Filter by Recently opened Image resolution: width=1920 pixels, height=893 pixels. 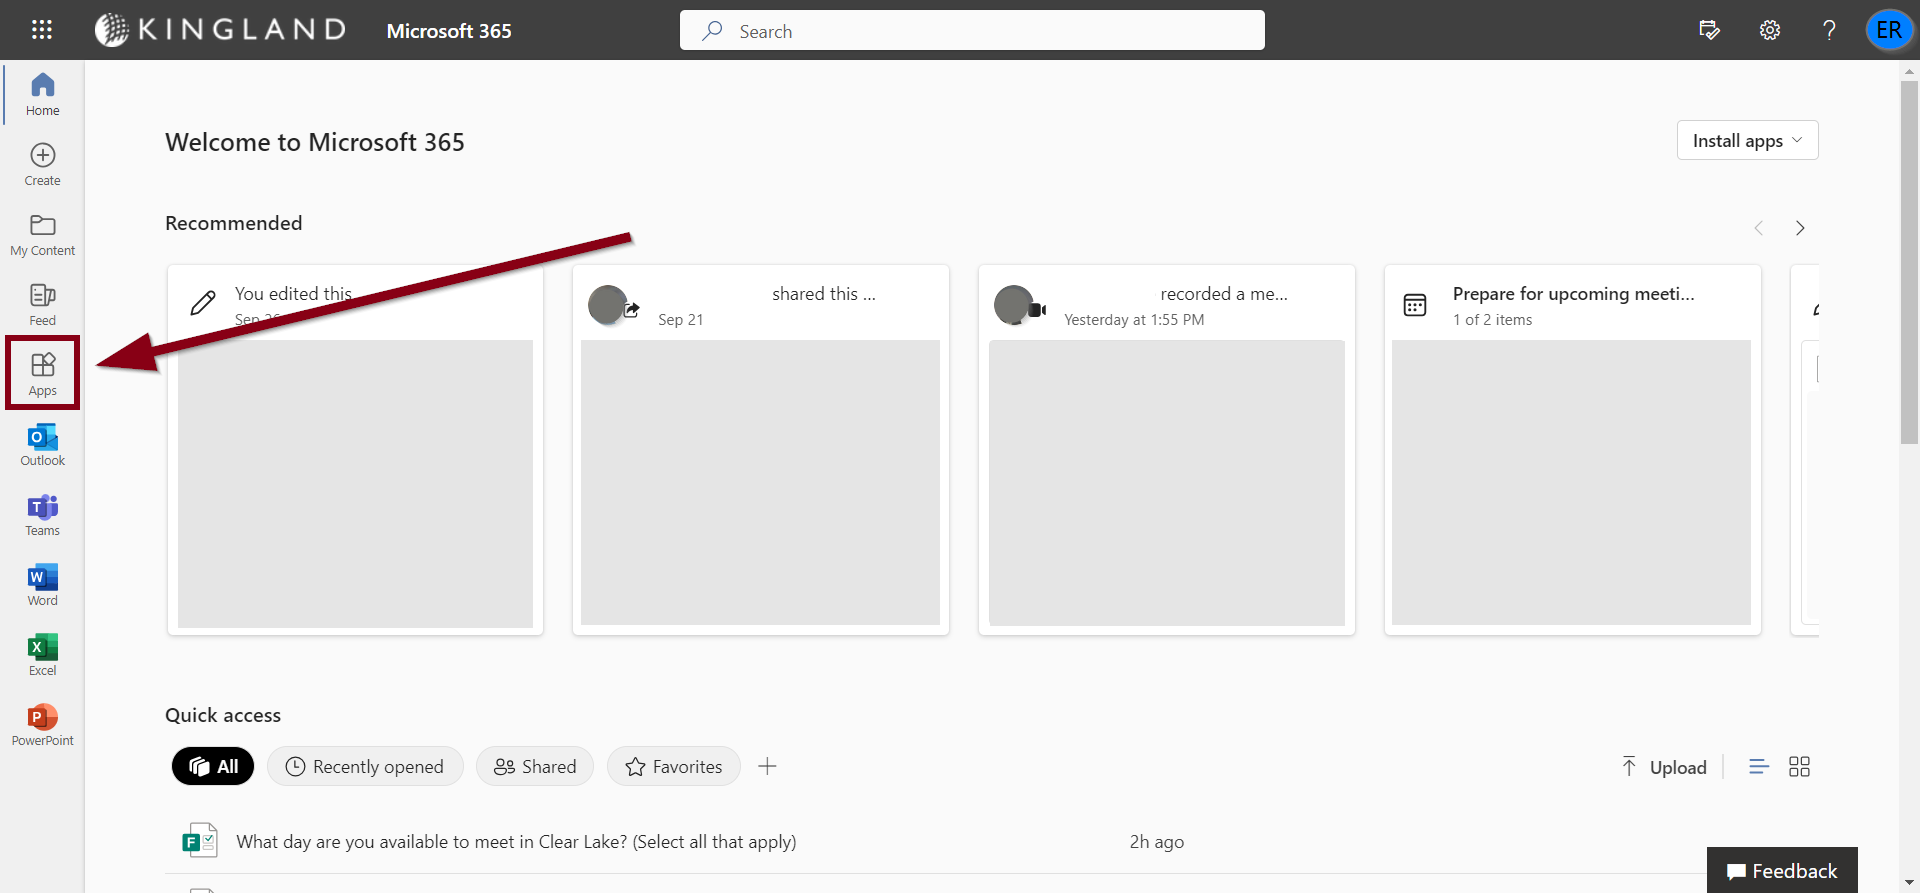(x=365, y=767)
